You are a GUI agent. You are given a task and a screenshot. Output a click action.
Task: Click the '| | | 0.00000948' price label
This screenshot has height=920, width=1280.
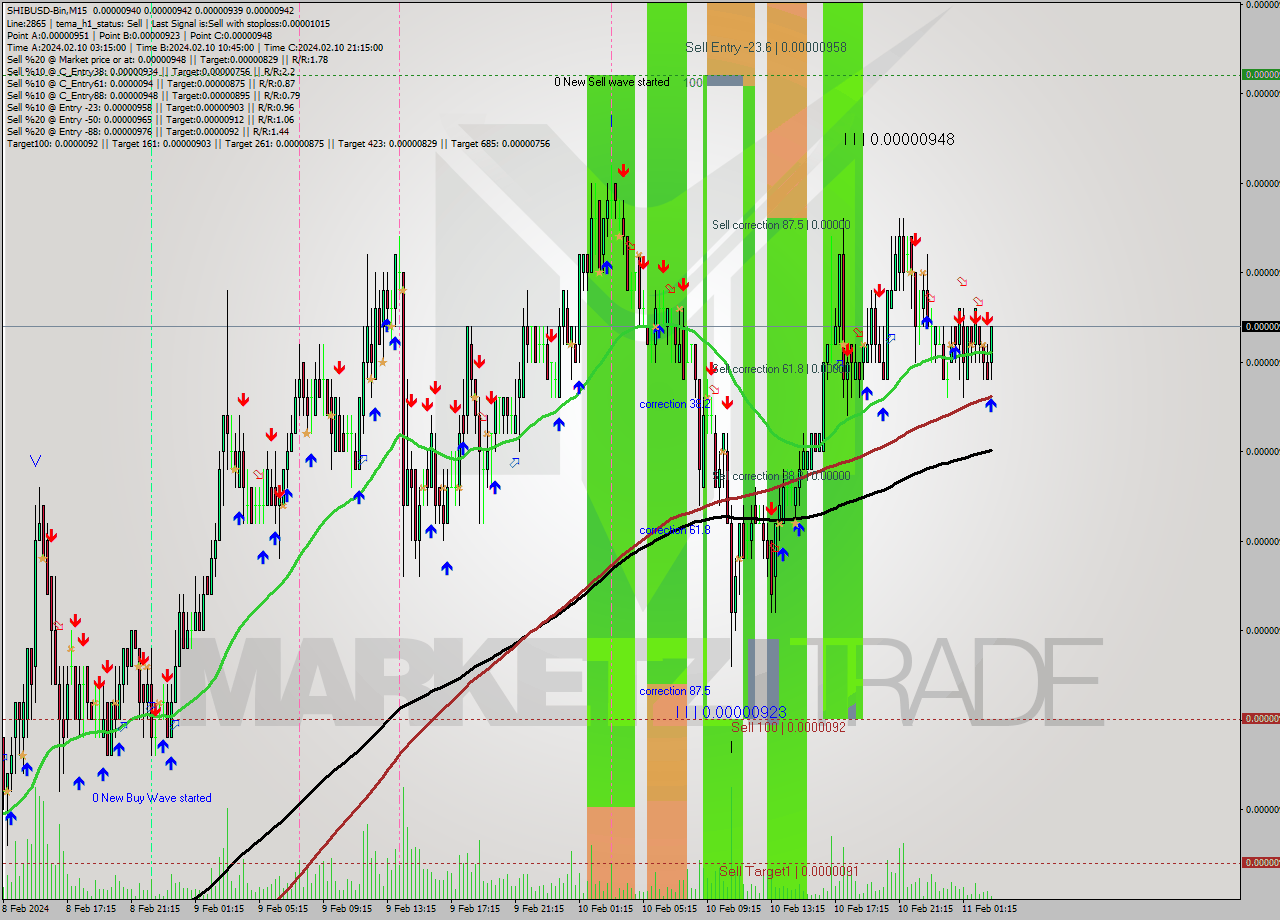899,139
